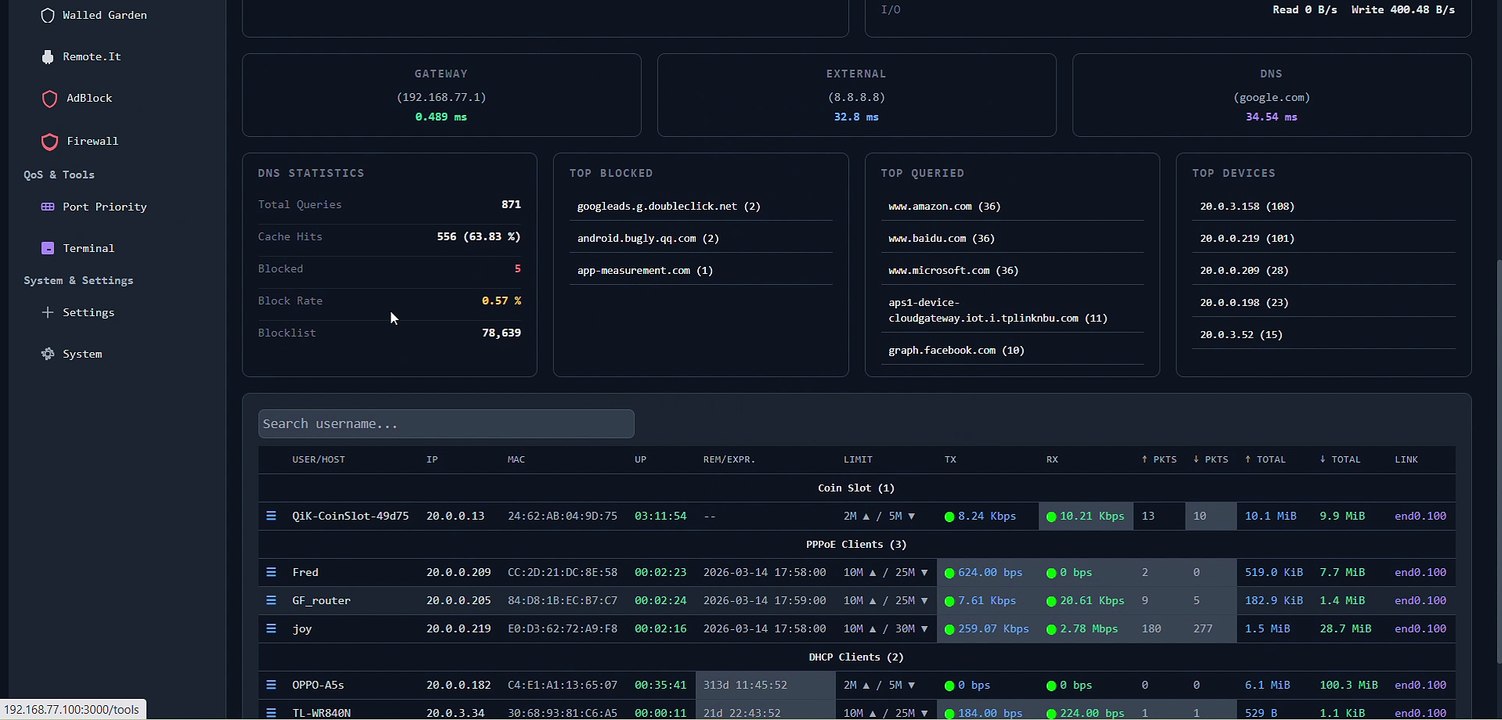
Task: Sort by the UP column header
Action: (640, 460)
